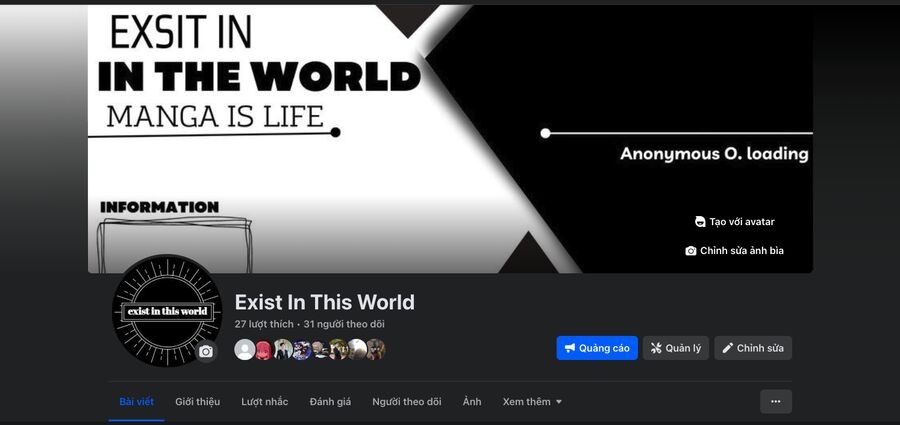This screenshot has width=900, height=425.
Task: Open Tạo với avatar option
Action: (735, 222)
